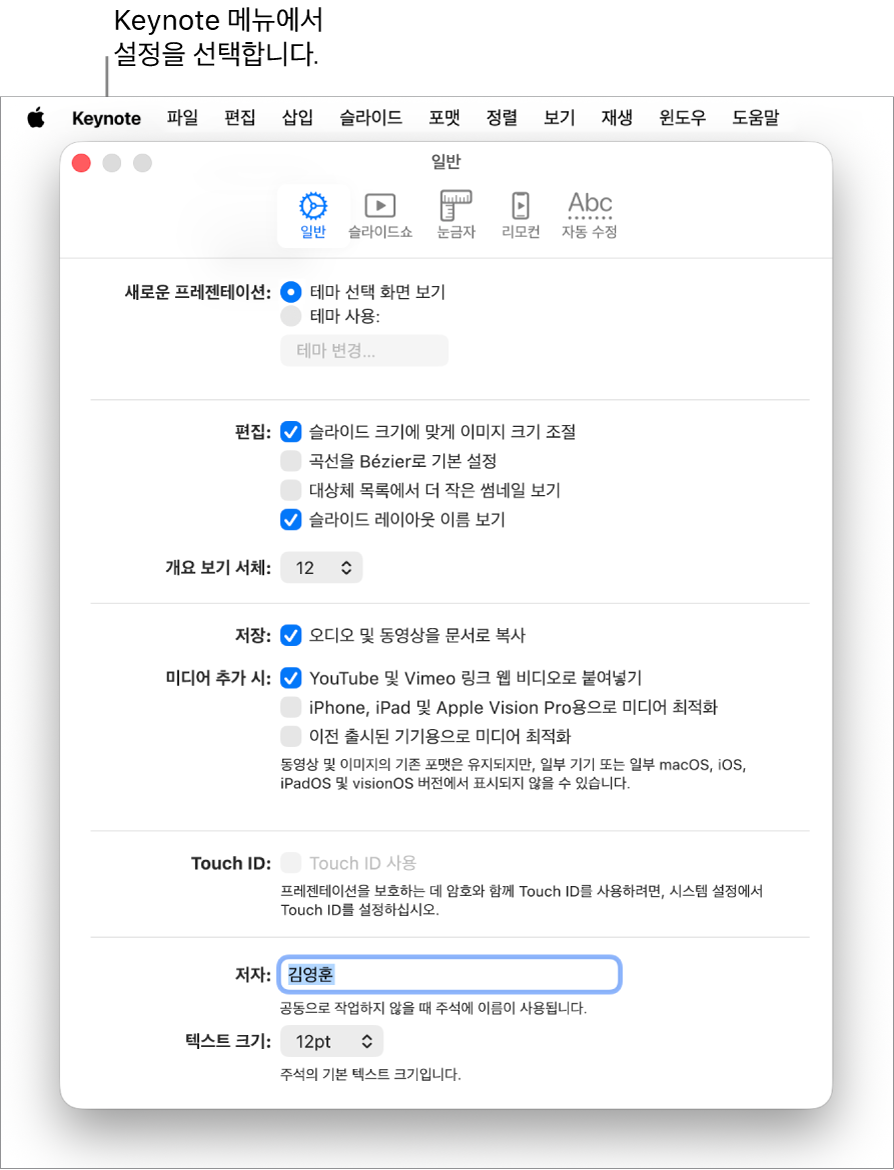
Task: Open the 슬라이드 menu
Action: [x=371, y=118]
